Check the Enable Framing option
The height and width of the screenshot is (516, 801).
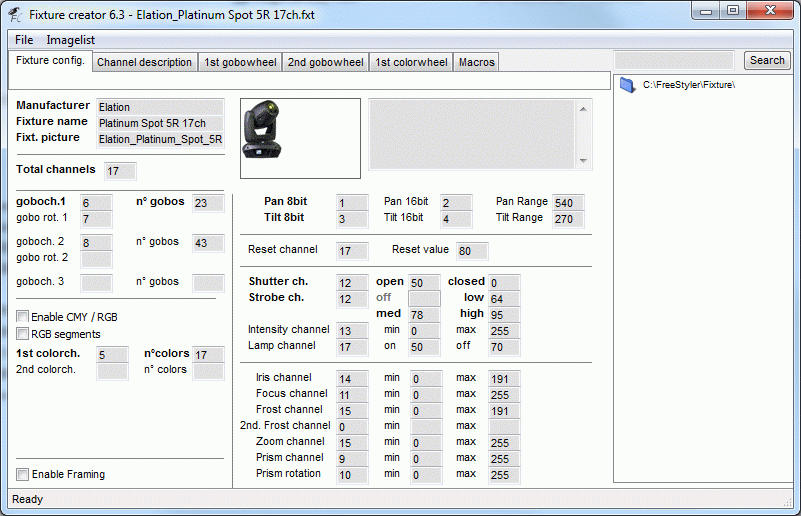22,474
